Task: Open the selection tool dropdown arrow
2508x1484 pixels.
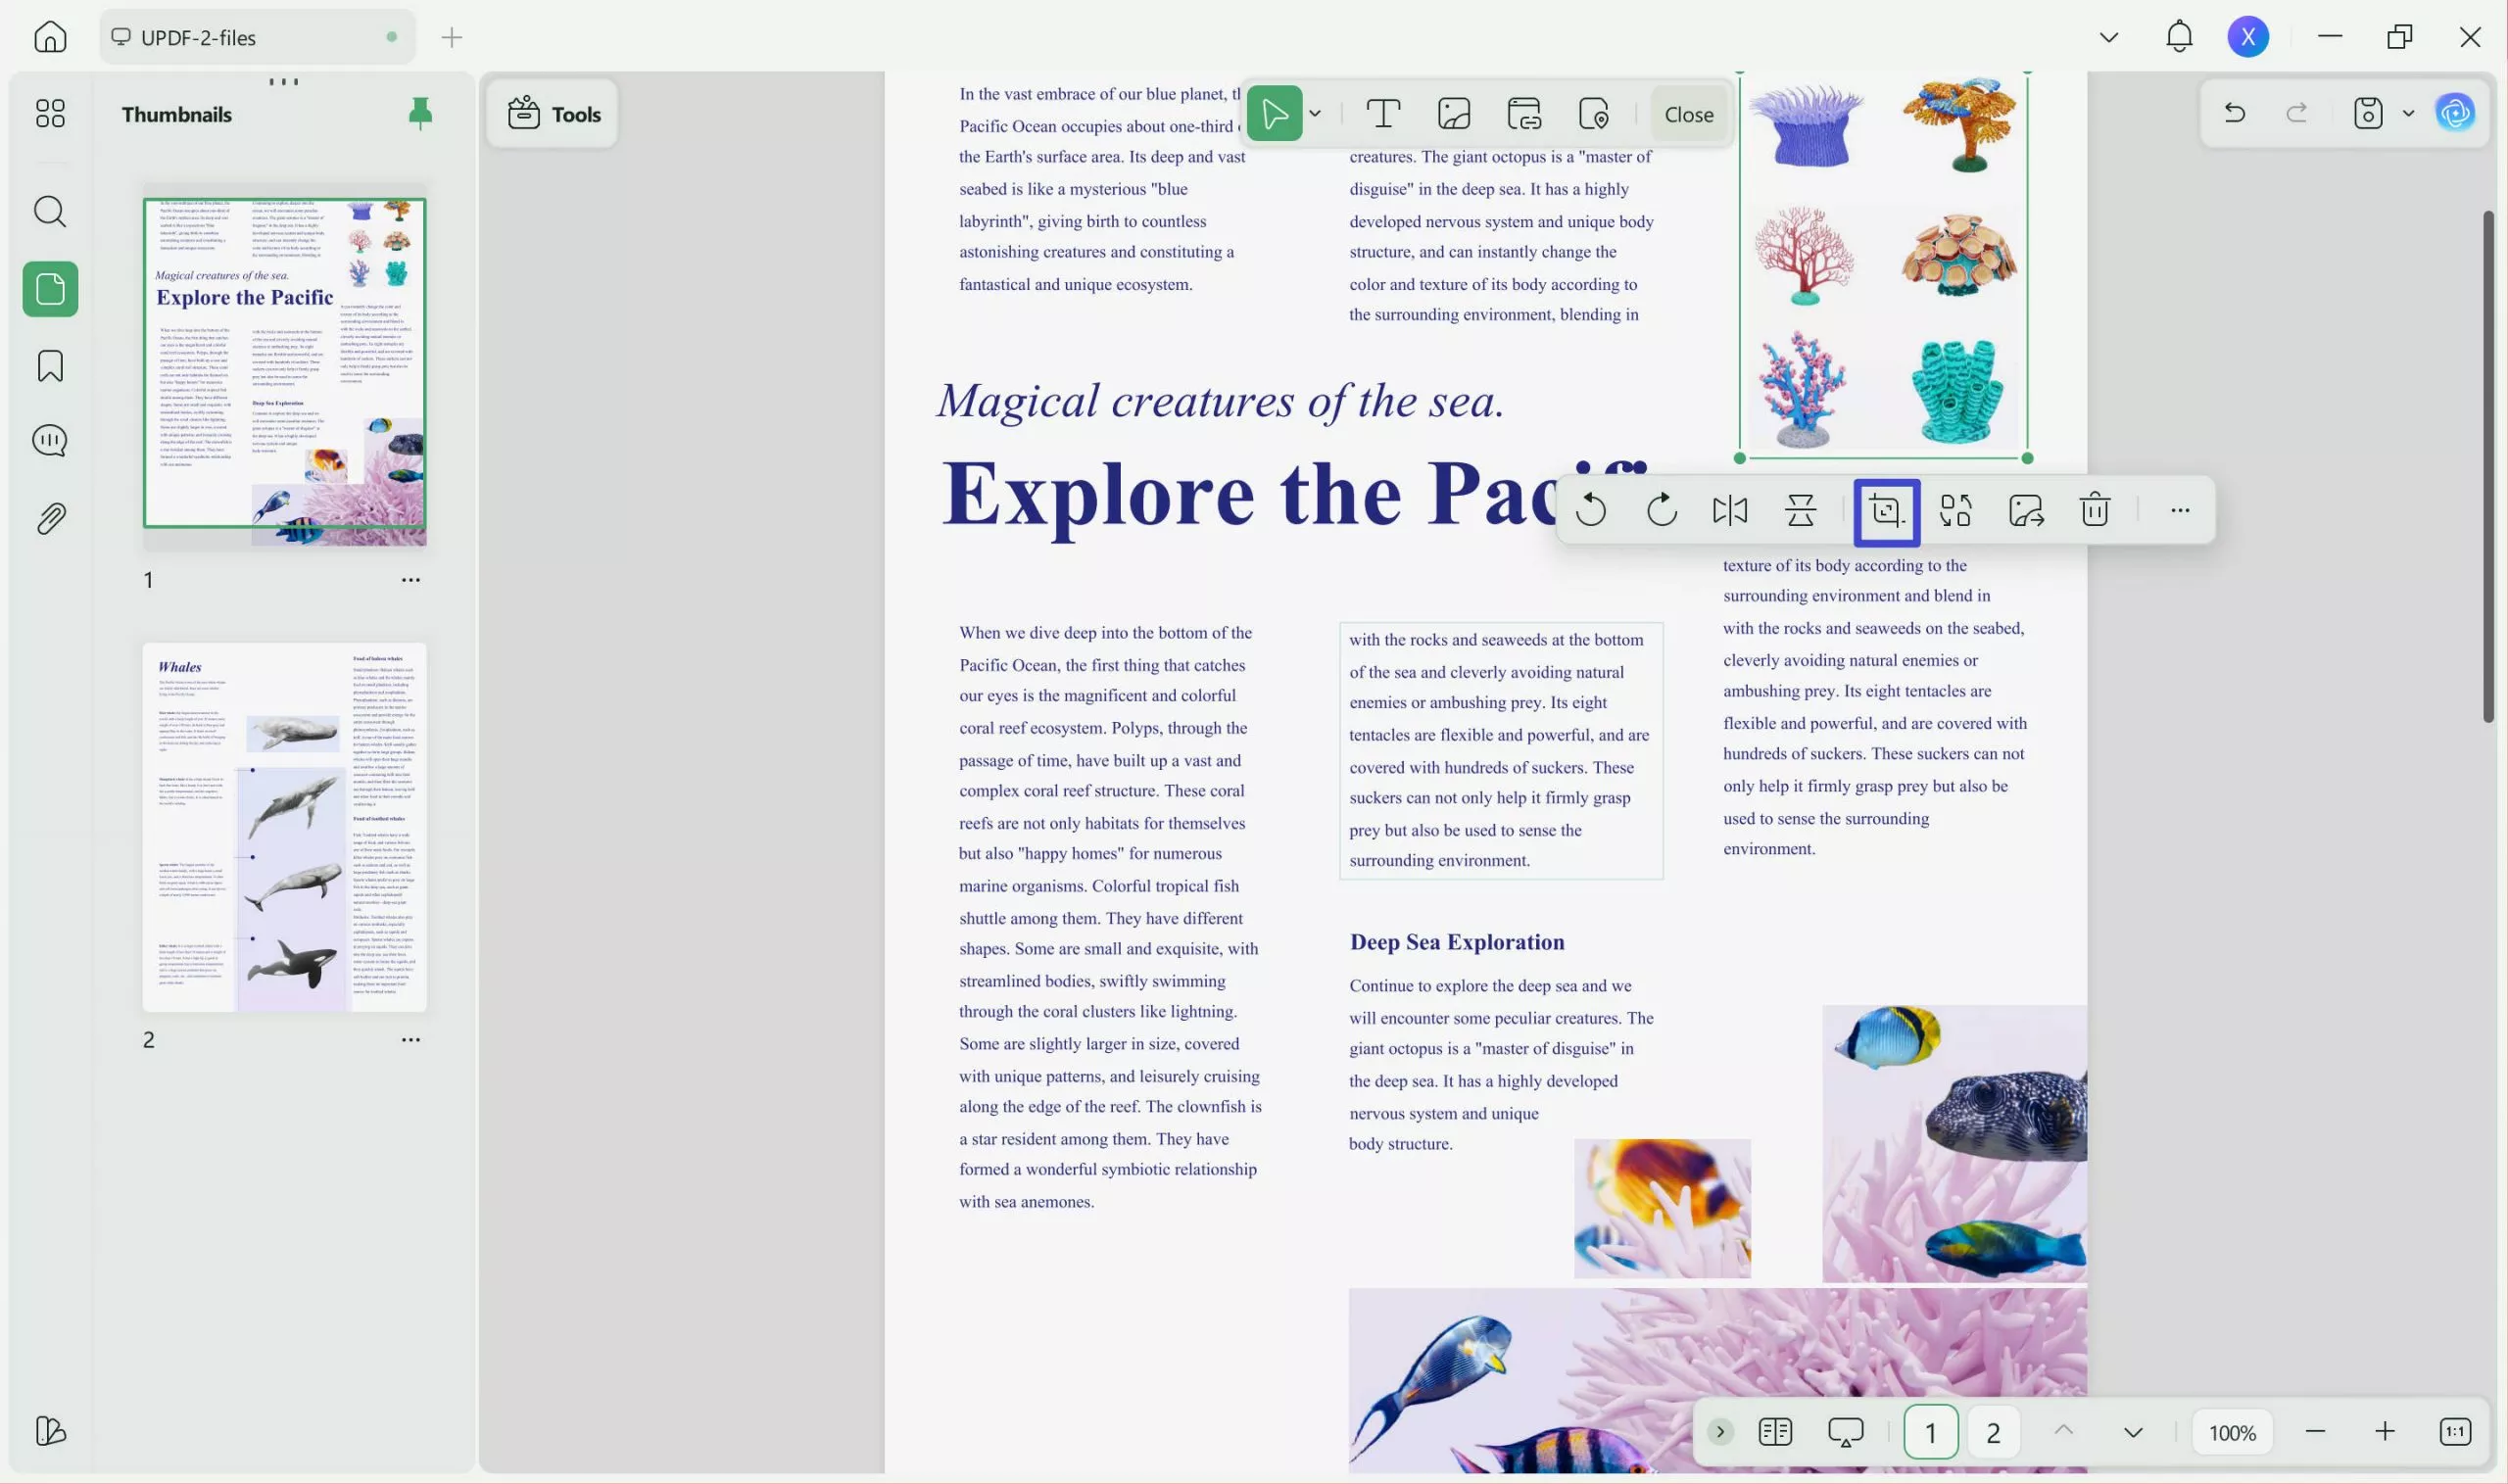Action: 1315,113
